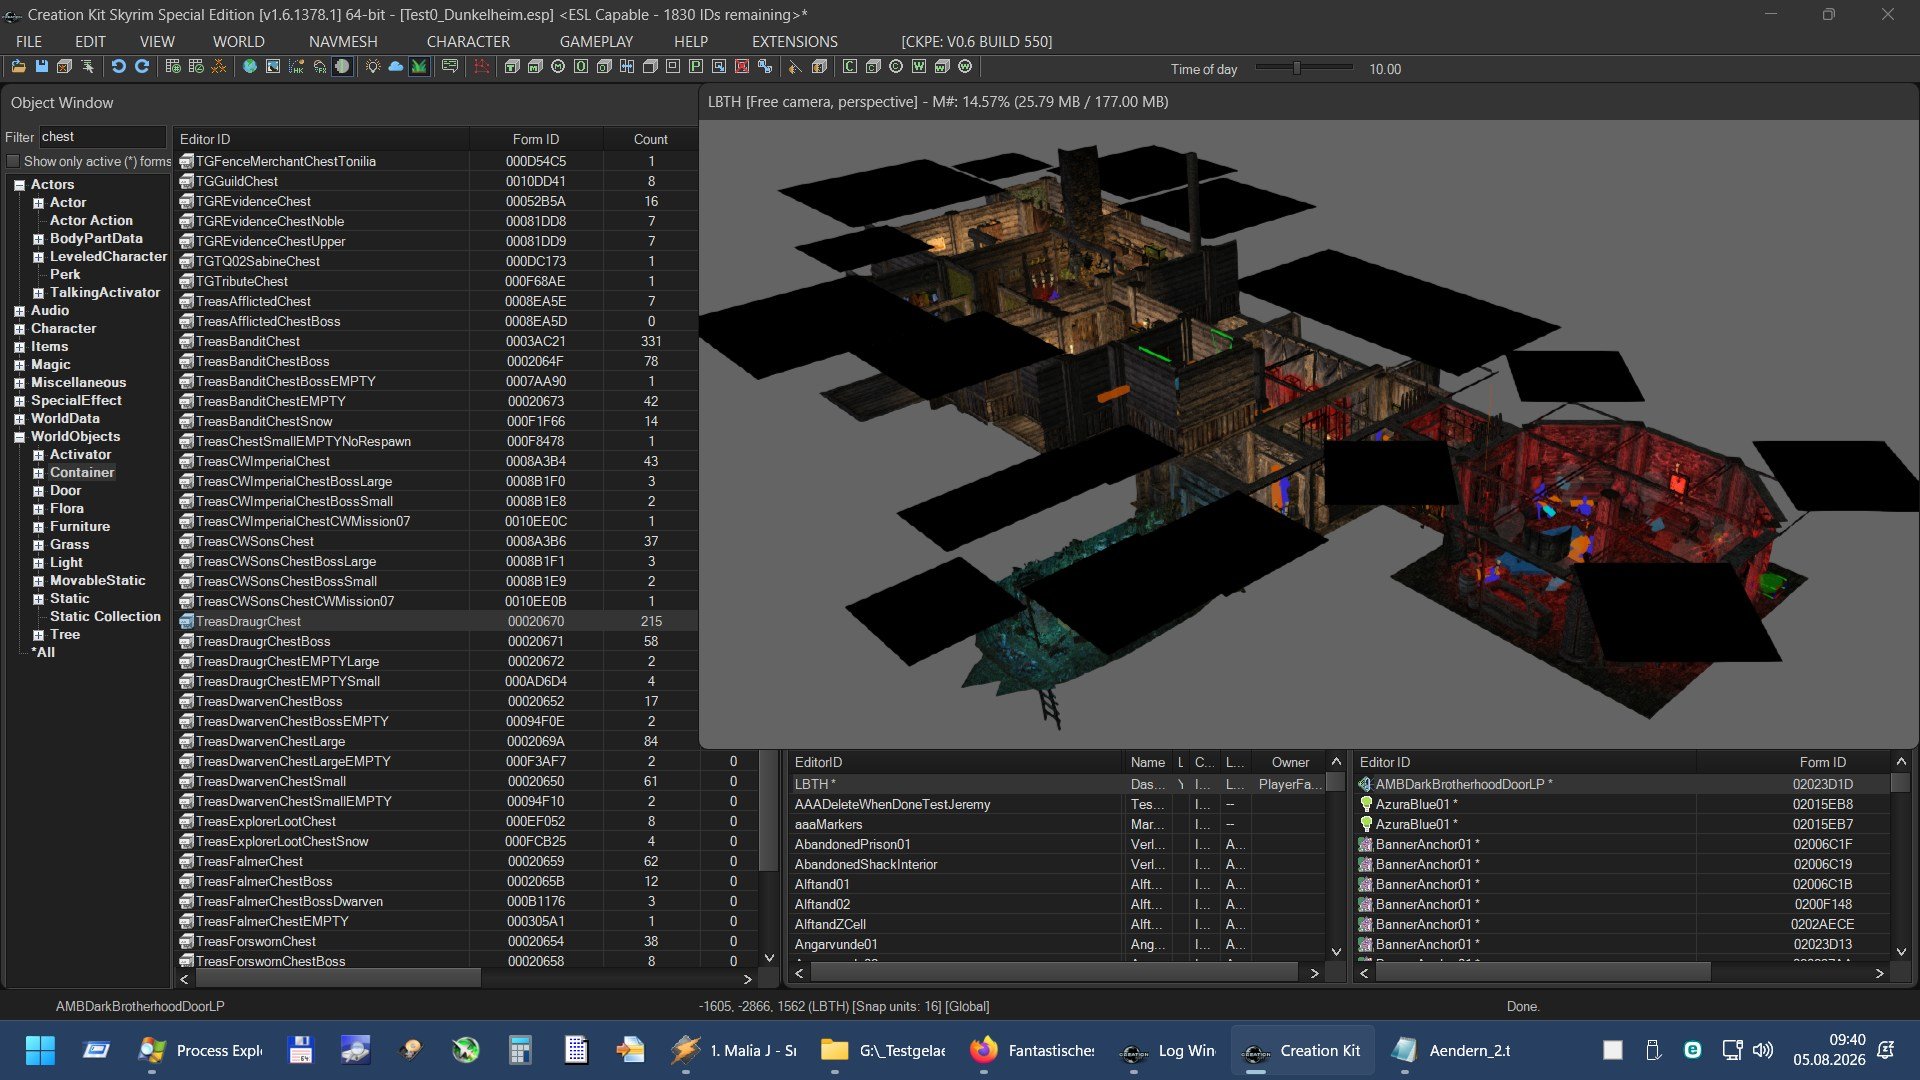This screenshot has width=1920, height=1080.
Task: Switch to Process Explorer in taskbar
Action: coord(200,1050)
